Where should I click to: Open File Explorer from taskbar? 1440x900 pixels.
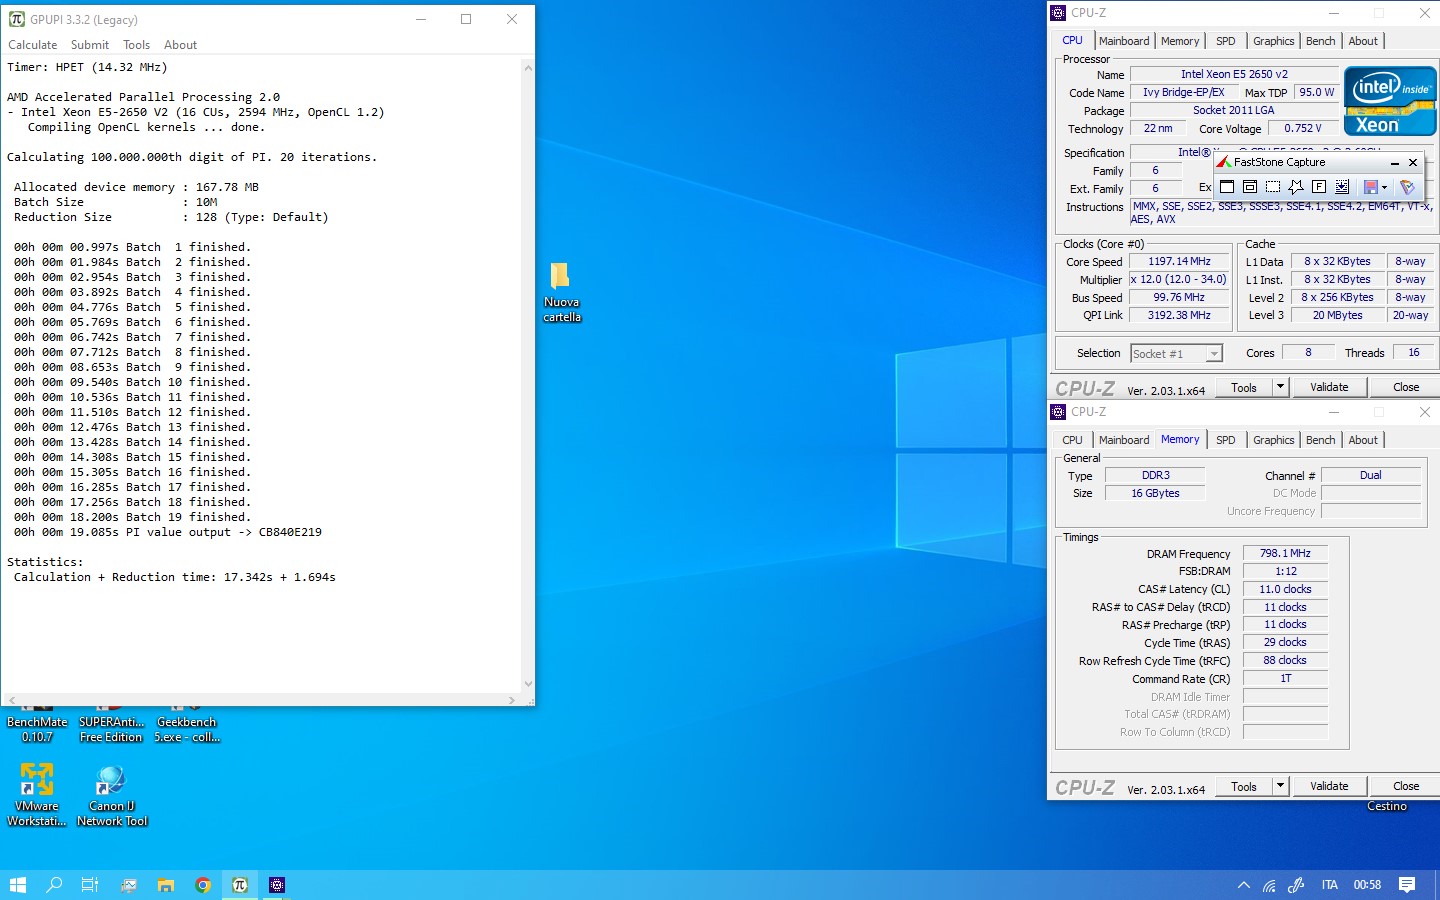pos(166,885)
